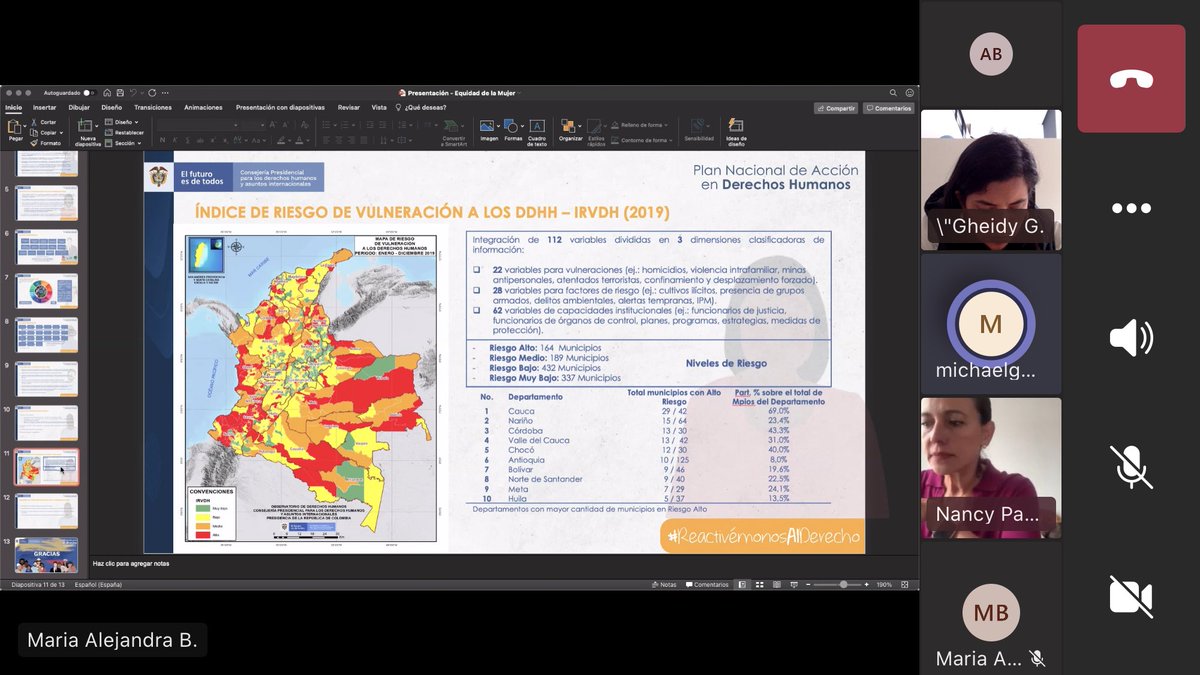This screenshot has width=1200, height=675.
Task: Toggle the Notas pane in status bar
Action: 664,584
